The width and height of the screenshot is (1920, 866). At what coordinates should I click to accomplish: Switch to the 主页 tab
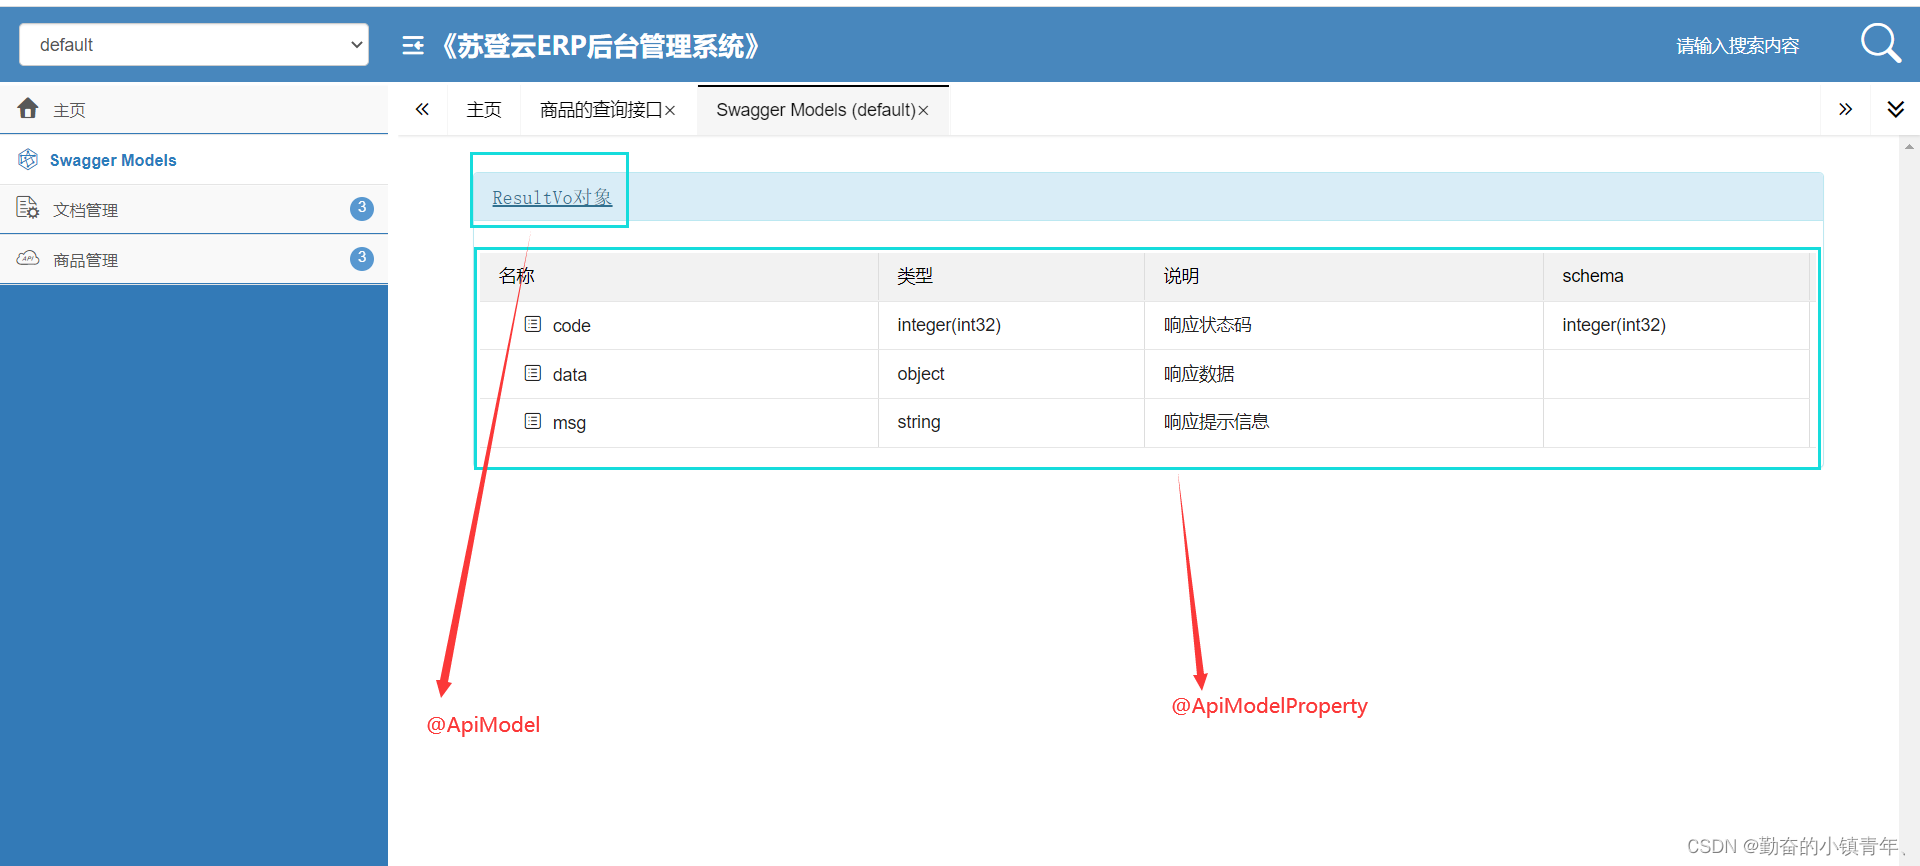[x=484, y=110]
